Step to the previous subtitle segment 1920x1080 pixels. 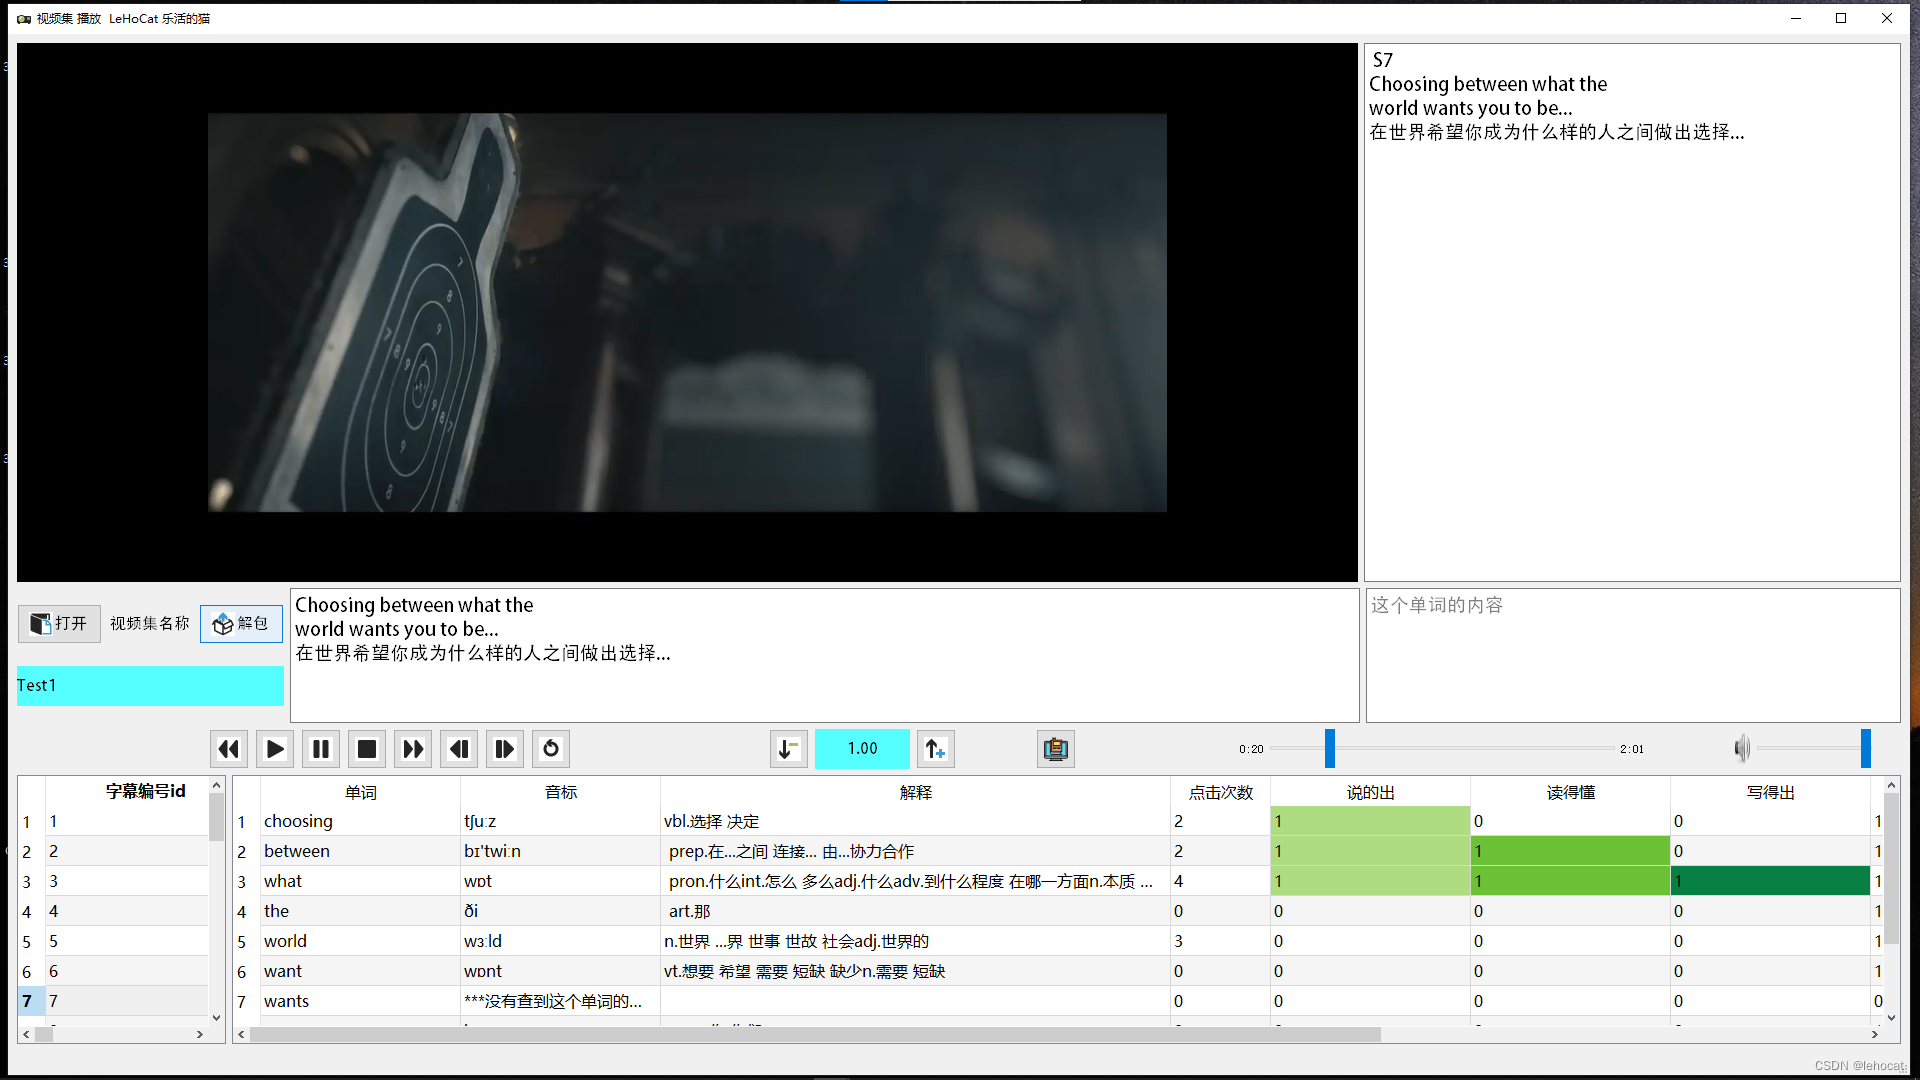pyautogui.click(x=459, y=749)
